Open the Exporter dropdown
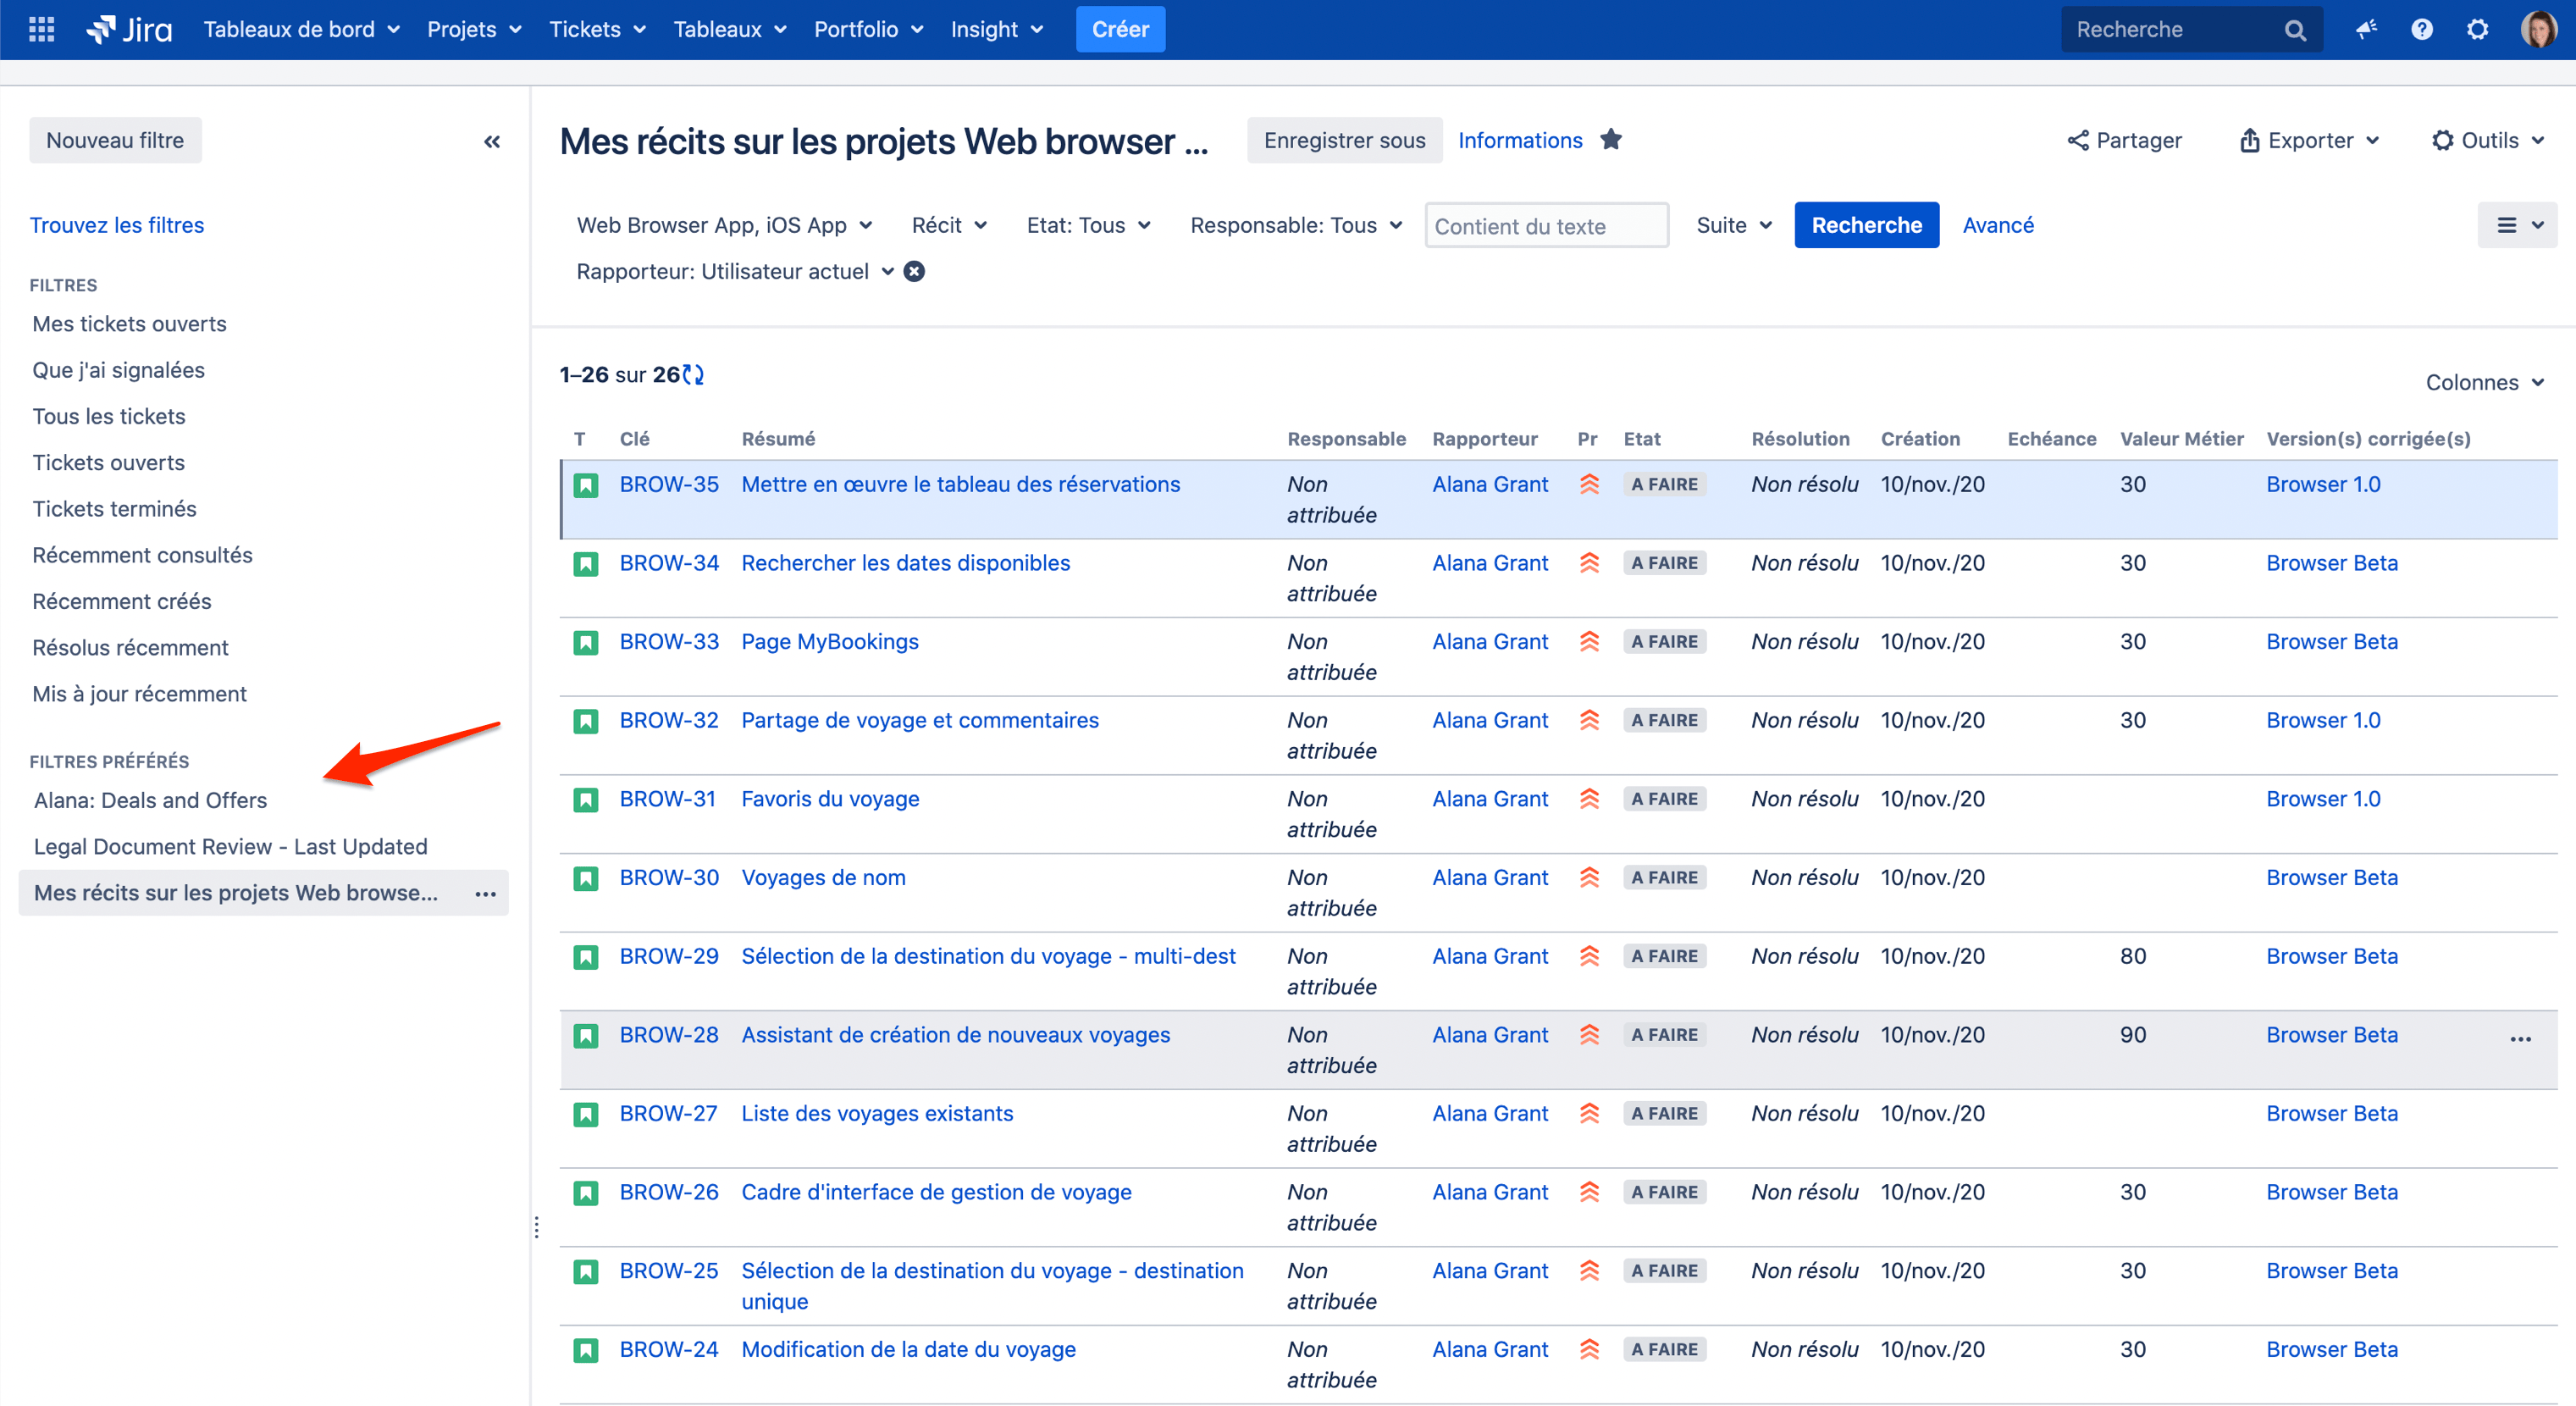Image resolution: width=2576 pixels, height=1406 pixels. [x=2309, y=140]
